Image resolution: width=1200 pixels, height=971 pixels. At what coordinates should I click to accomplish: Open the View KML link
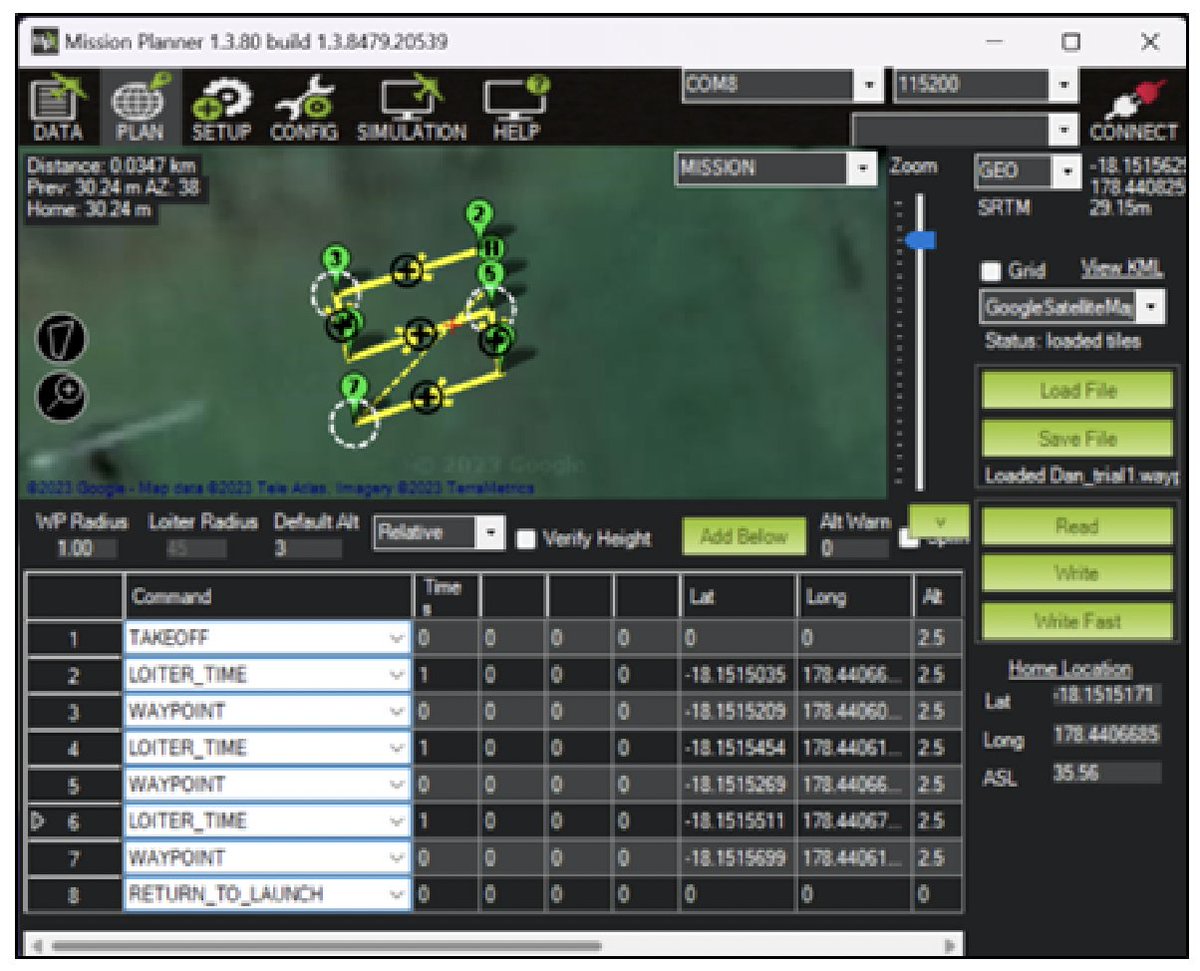point(1122,269)
